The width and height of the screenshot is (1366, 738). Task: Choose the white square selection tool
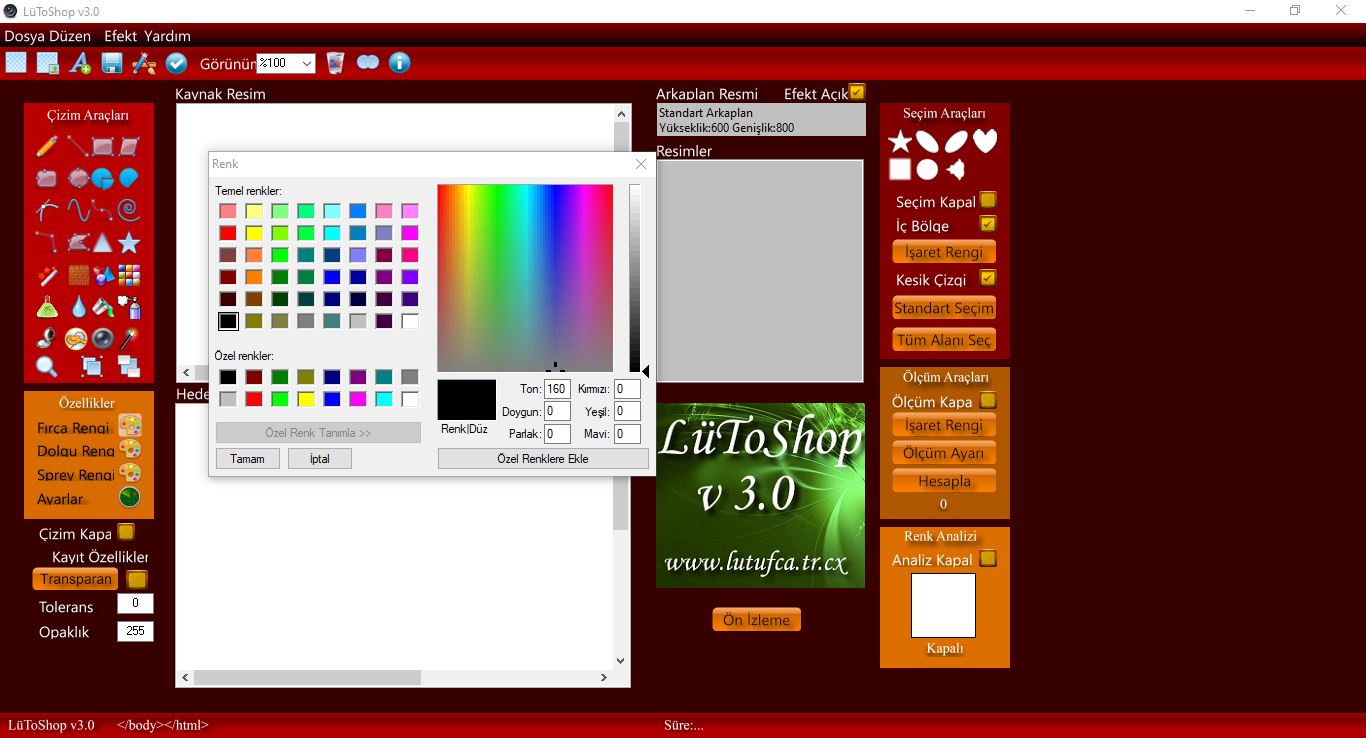(900, 169)
